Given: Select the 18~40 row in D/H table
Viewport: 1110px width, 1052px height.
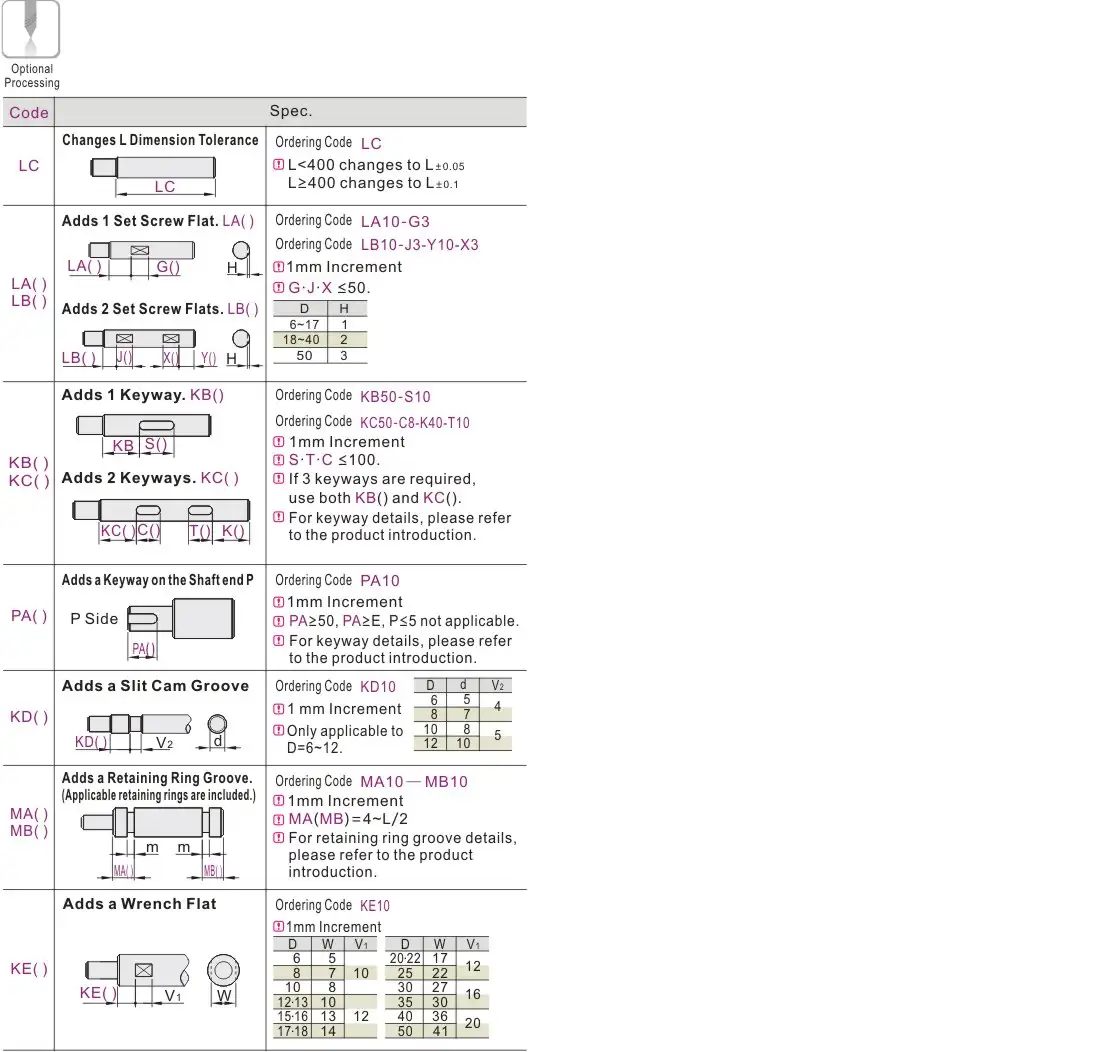Looking at the screenshot, I should 320,339.
